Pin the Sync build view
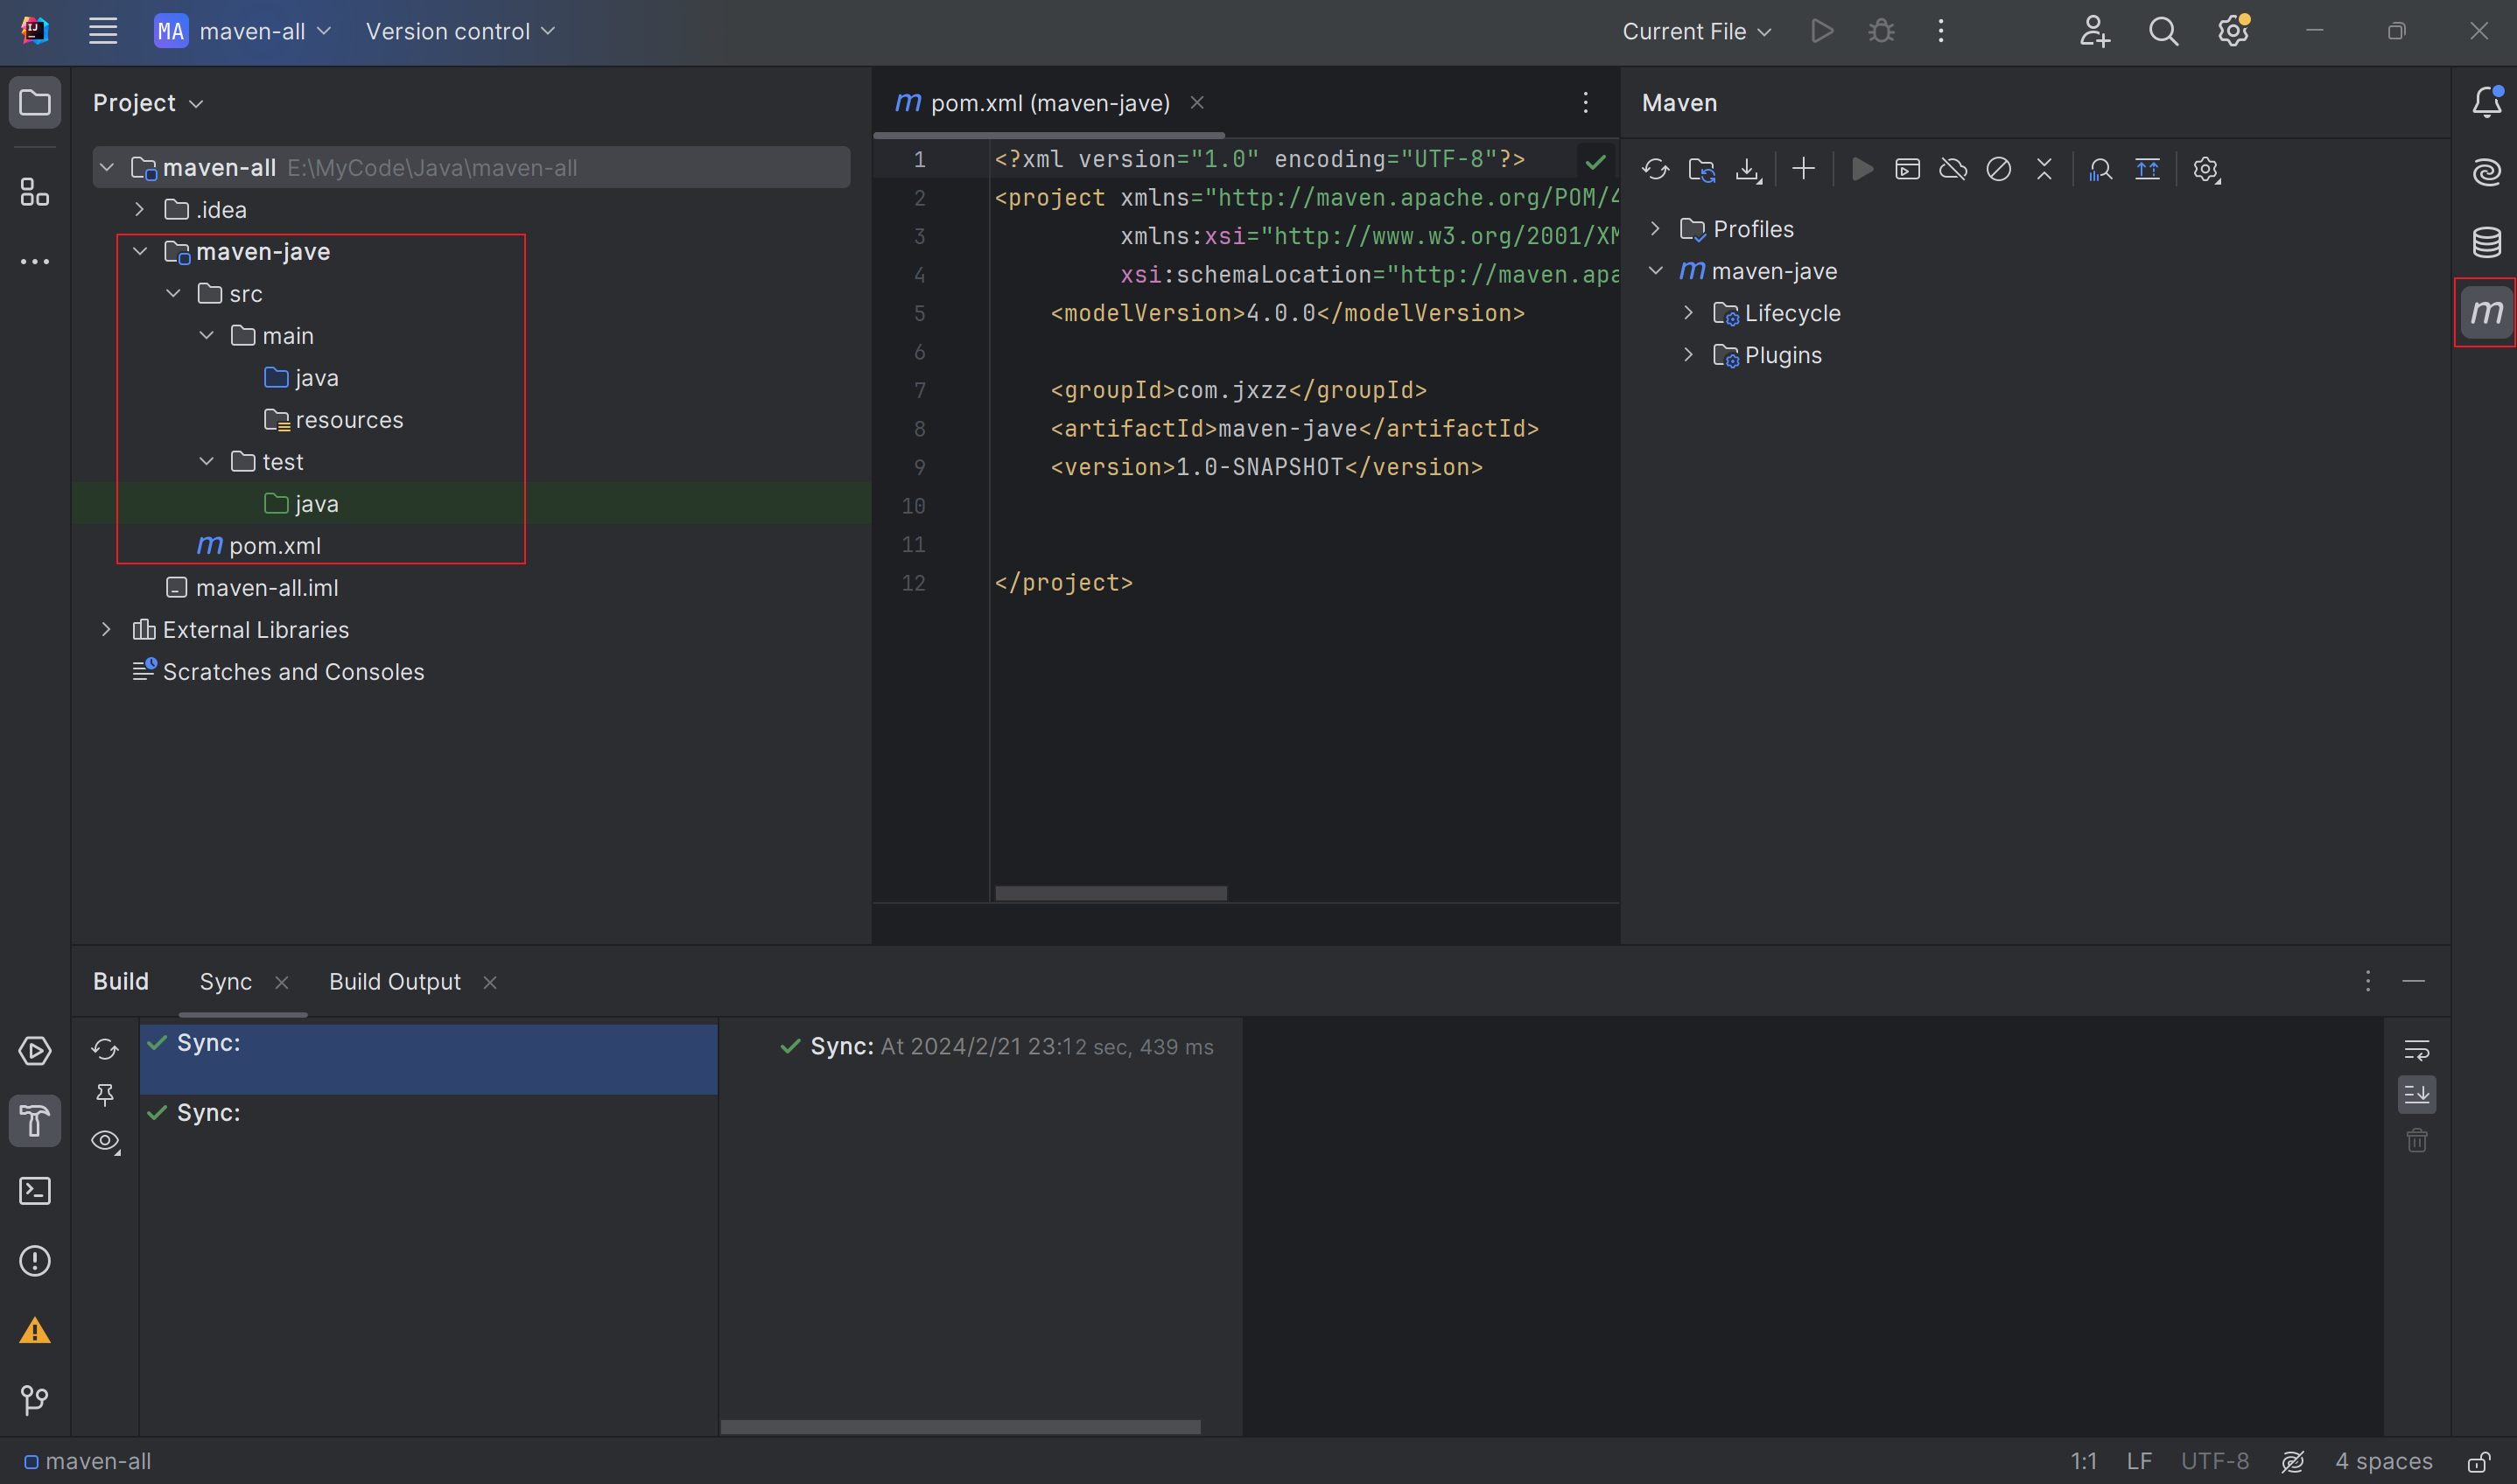This screenshot has width=2517, height=1484. [104, 1095]
